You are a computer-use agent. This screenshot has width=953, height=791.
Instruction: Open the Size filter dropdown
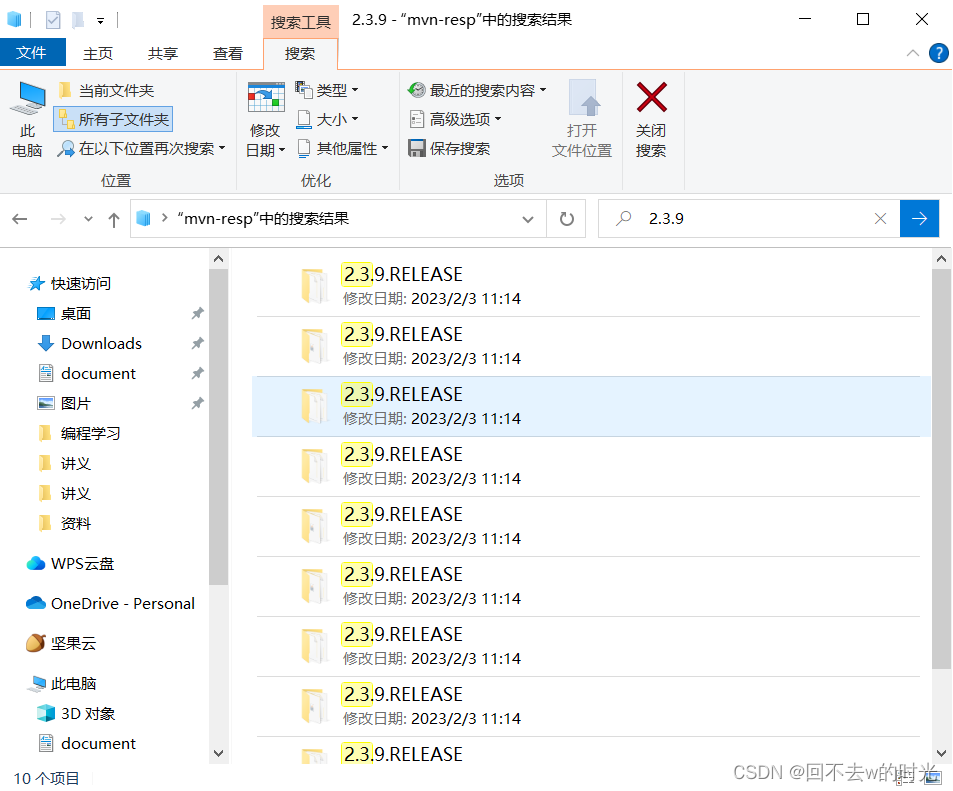coord(328,119)
